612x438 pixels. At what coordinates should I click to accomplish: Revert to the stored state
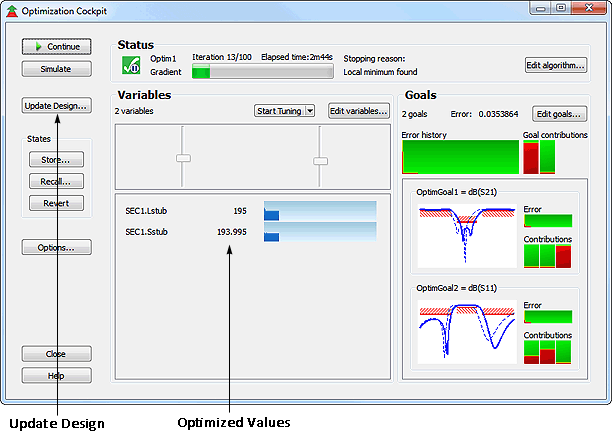point(56,203)
